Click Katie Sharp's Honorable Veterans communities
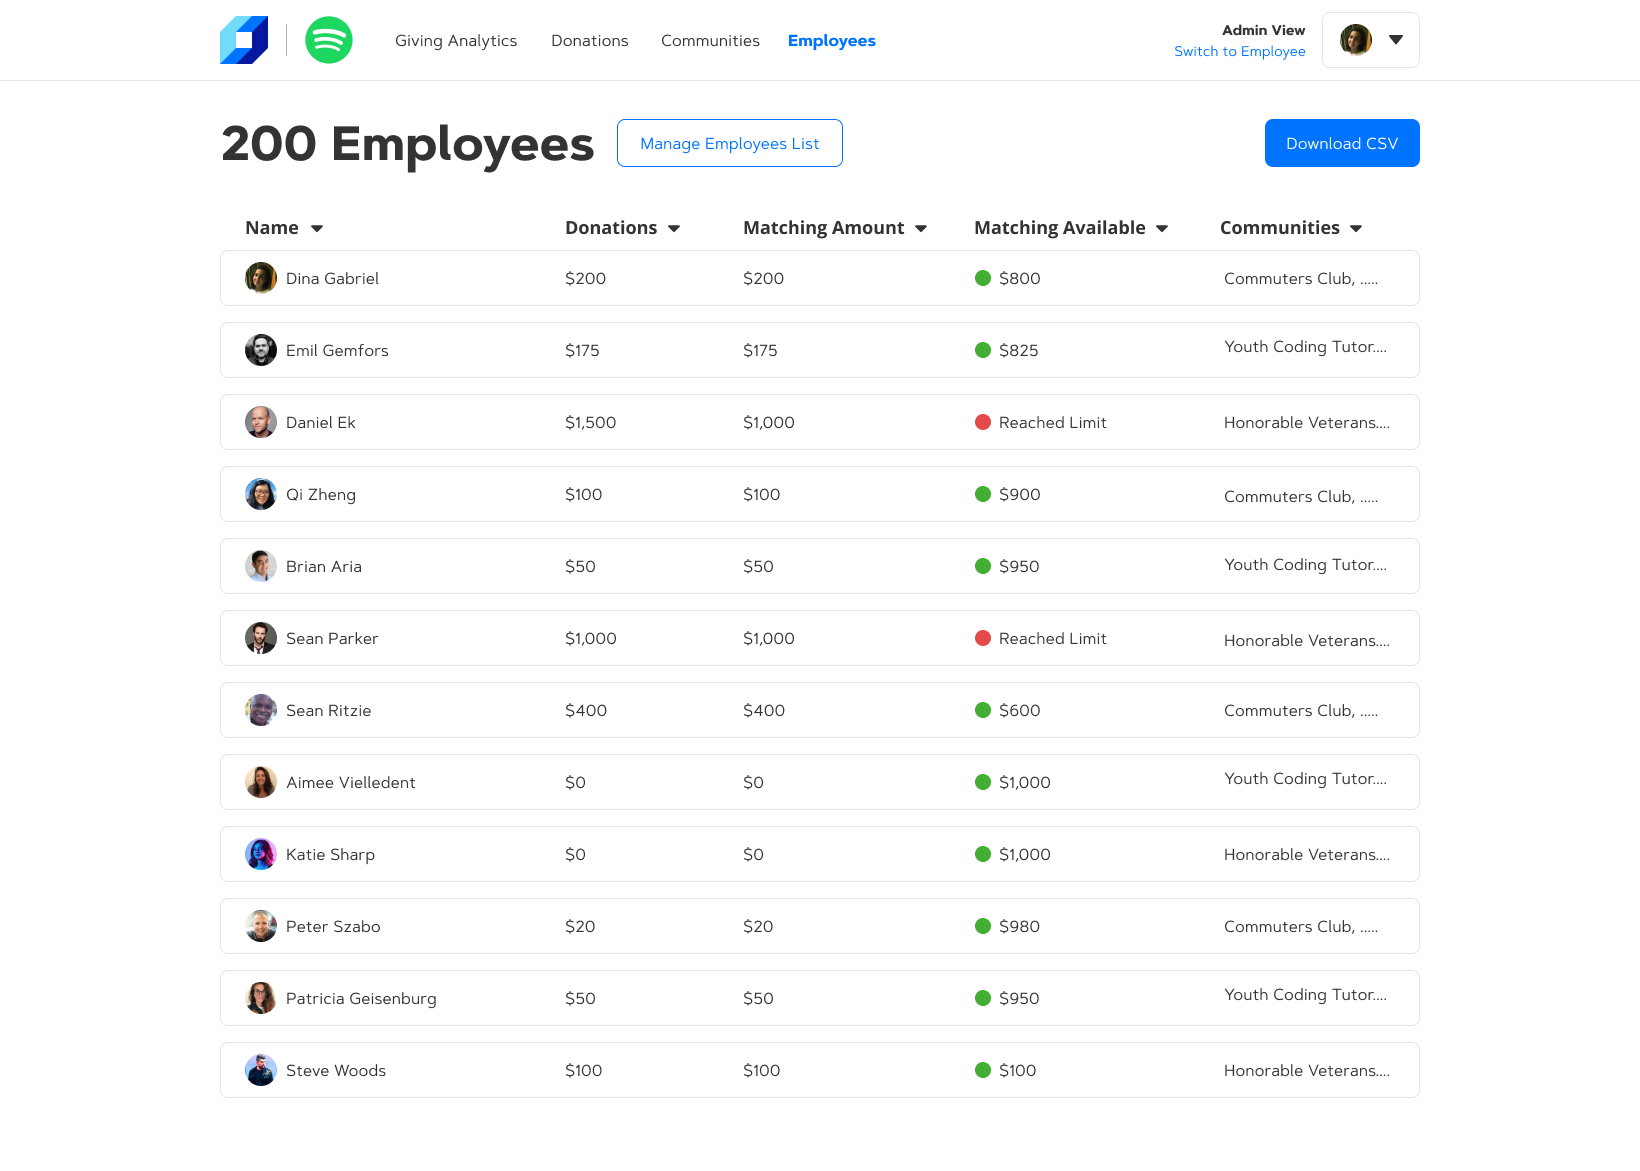Image resolution: width=1640 pixels, height=1171 pixels. pos(1307,855)
